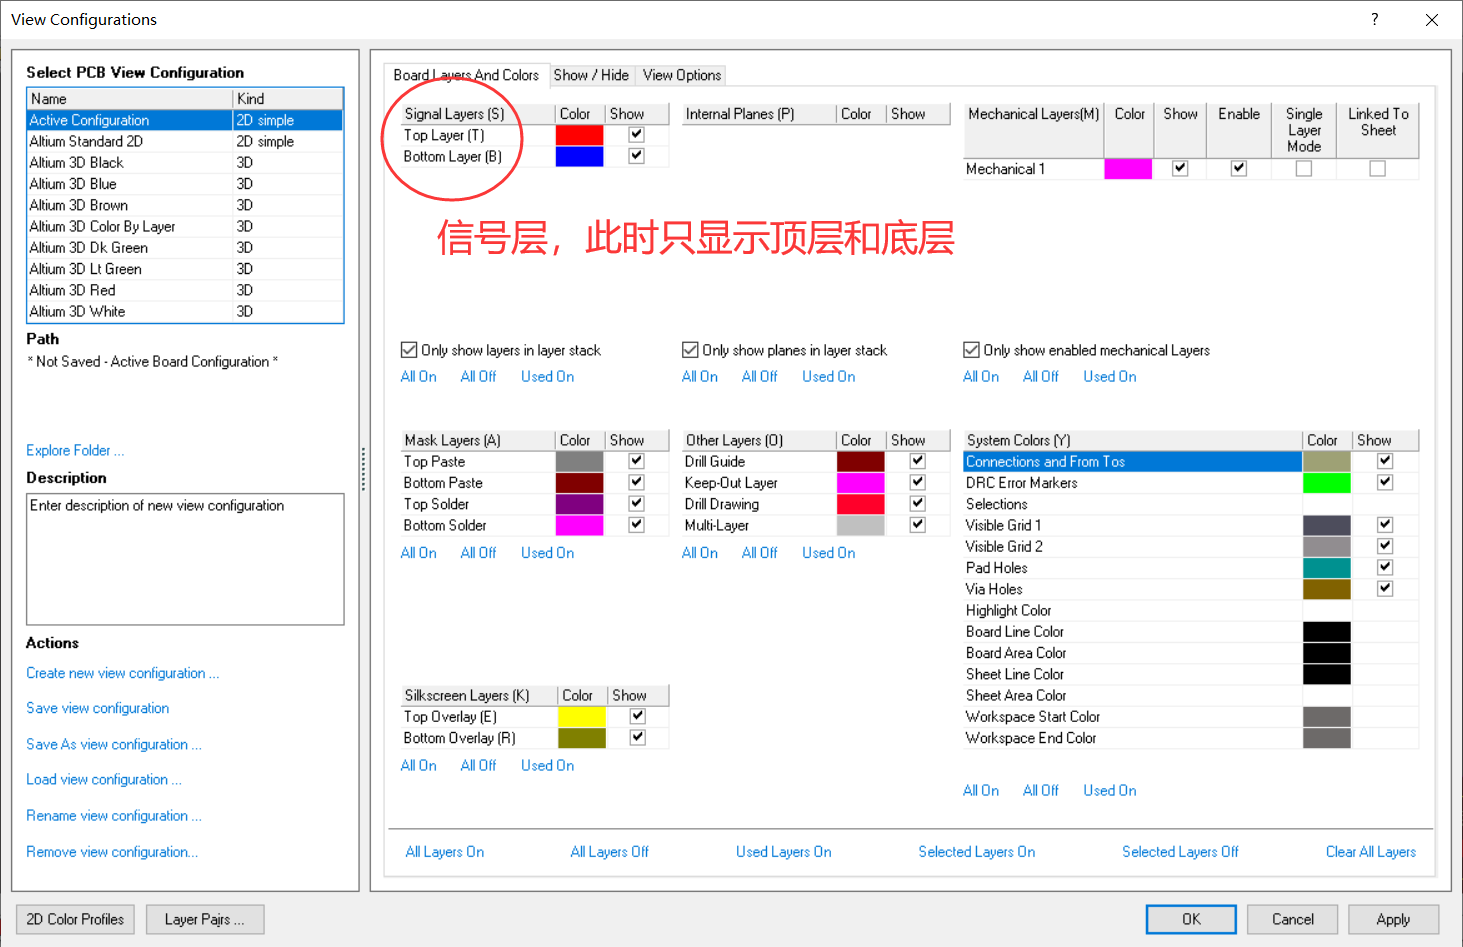Click the Cancel button
The width and height of the screenshot is (1463, 947).
click(1293, 919)
